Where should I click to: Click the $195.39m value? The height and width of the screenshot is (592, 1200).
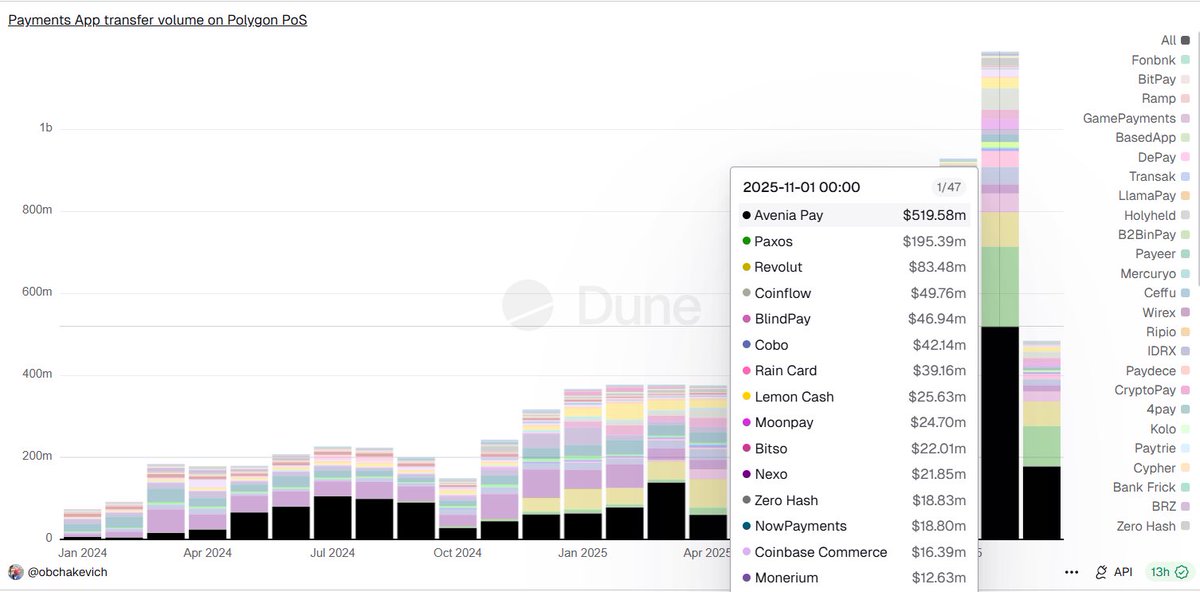934,241
